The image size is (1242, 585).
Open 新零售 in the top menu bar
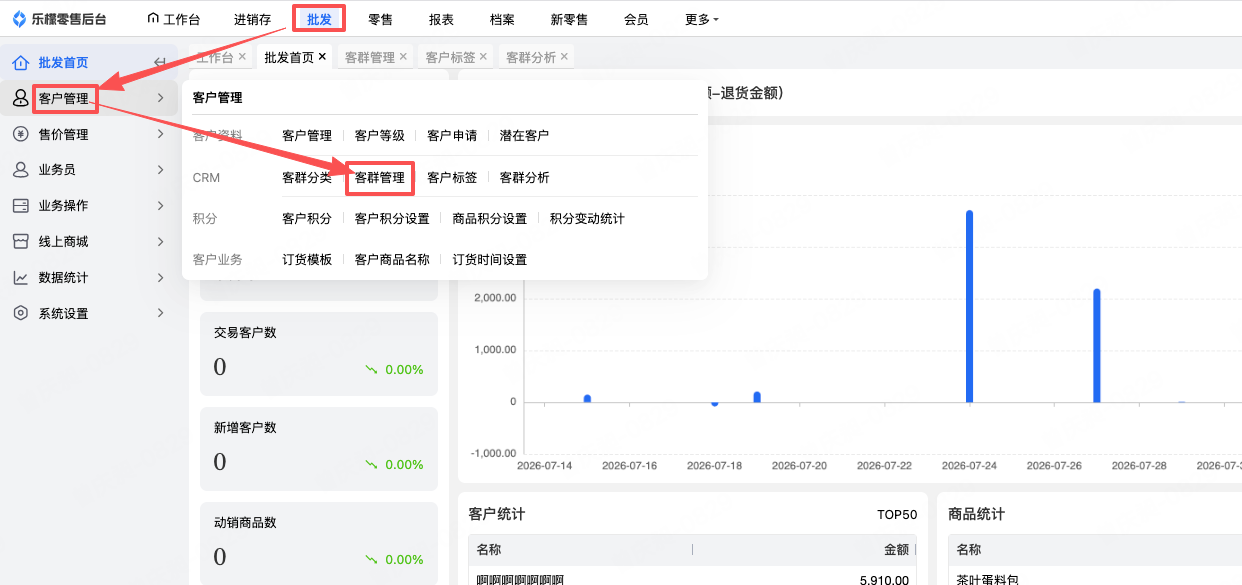pyautogui.click(x=569, y=19)
